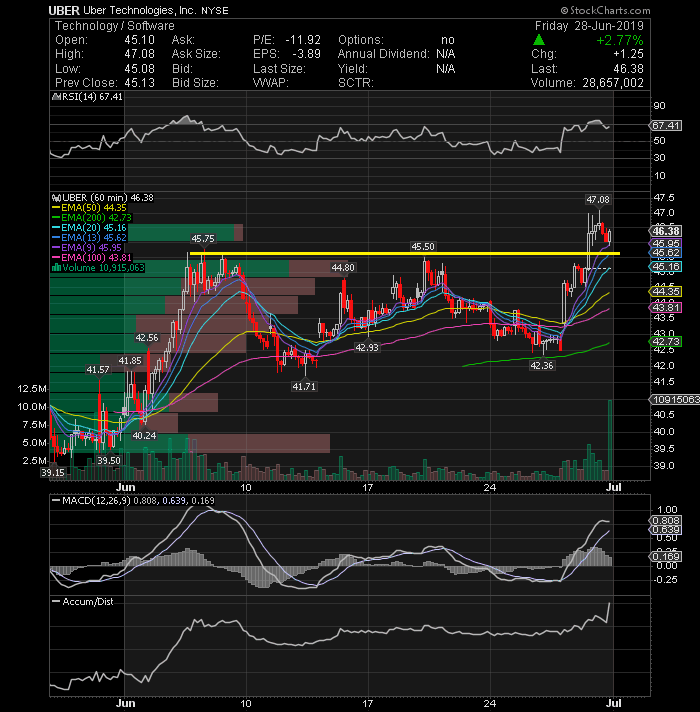Click the 42.56 price callout on chart
This screenshot has height=712, width=700.
click(x=147, y=338)
